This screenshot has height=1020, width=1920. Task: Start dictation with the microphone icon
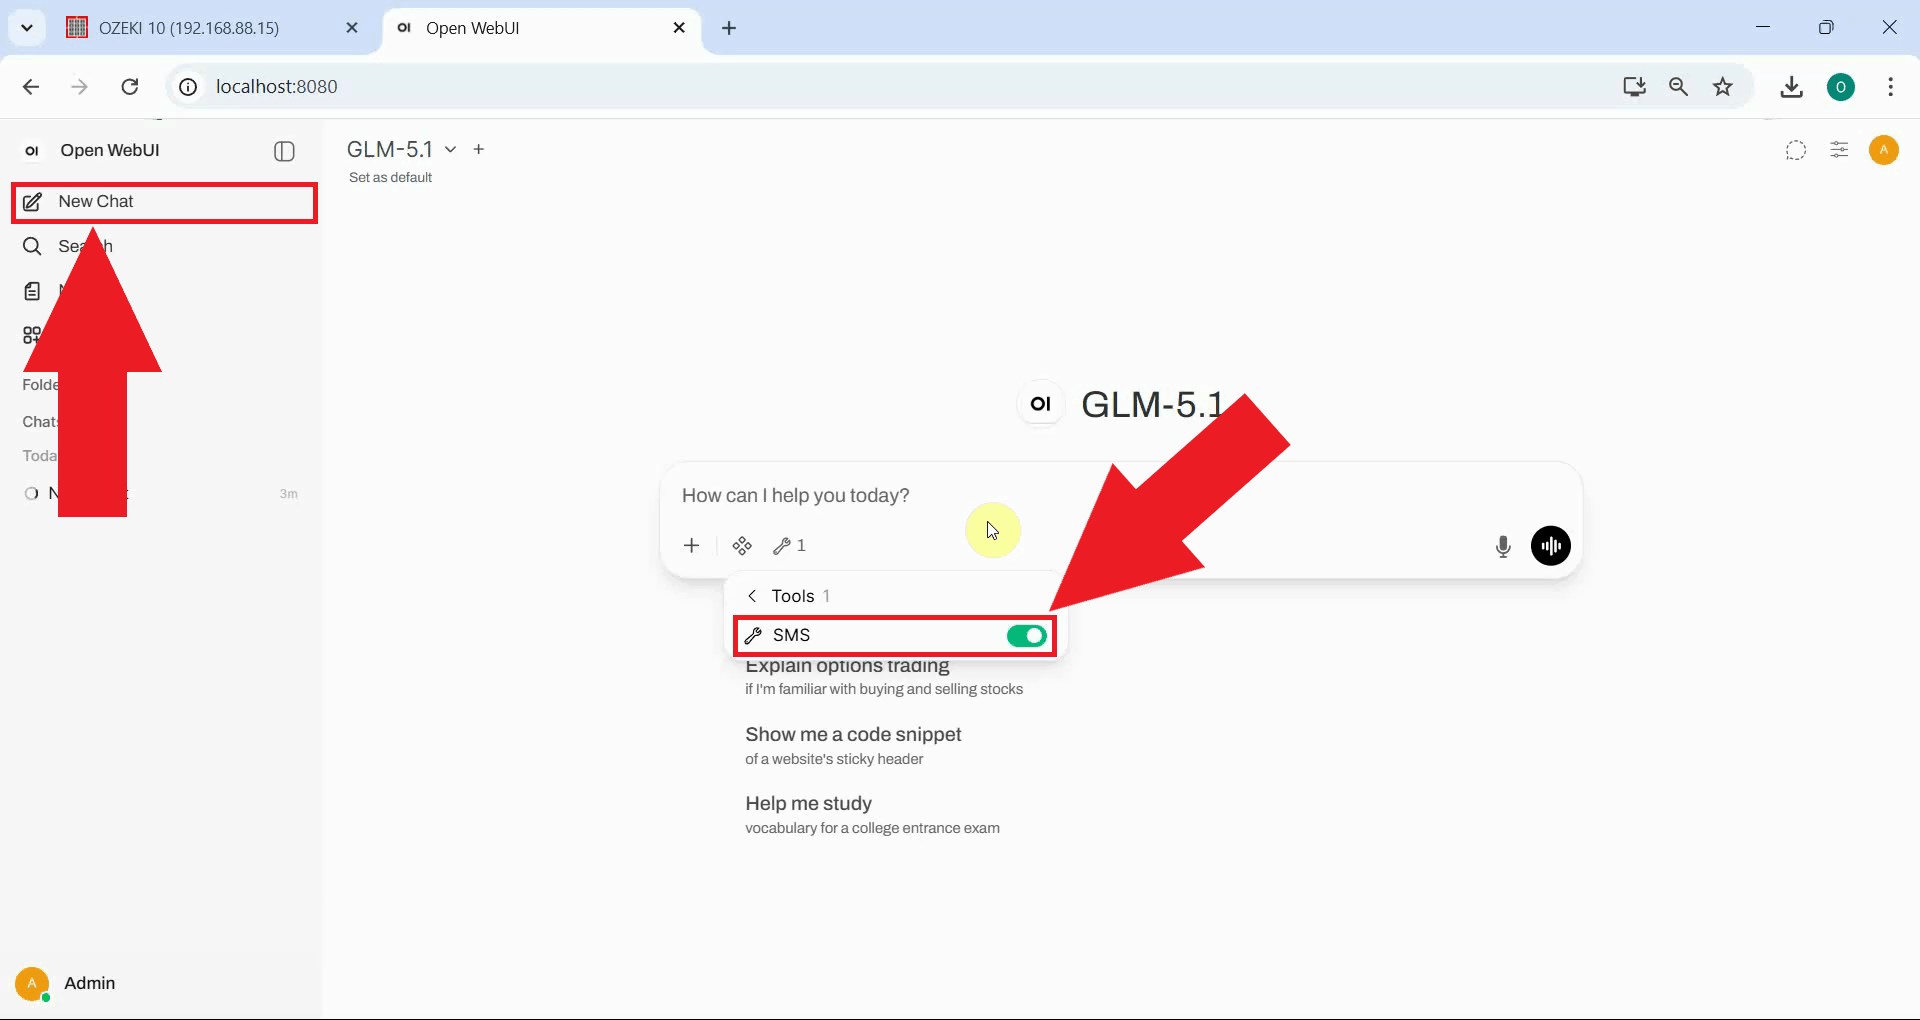(1502, 546)
